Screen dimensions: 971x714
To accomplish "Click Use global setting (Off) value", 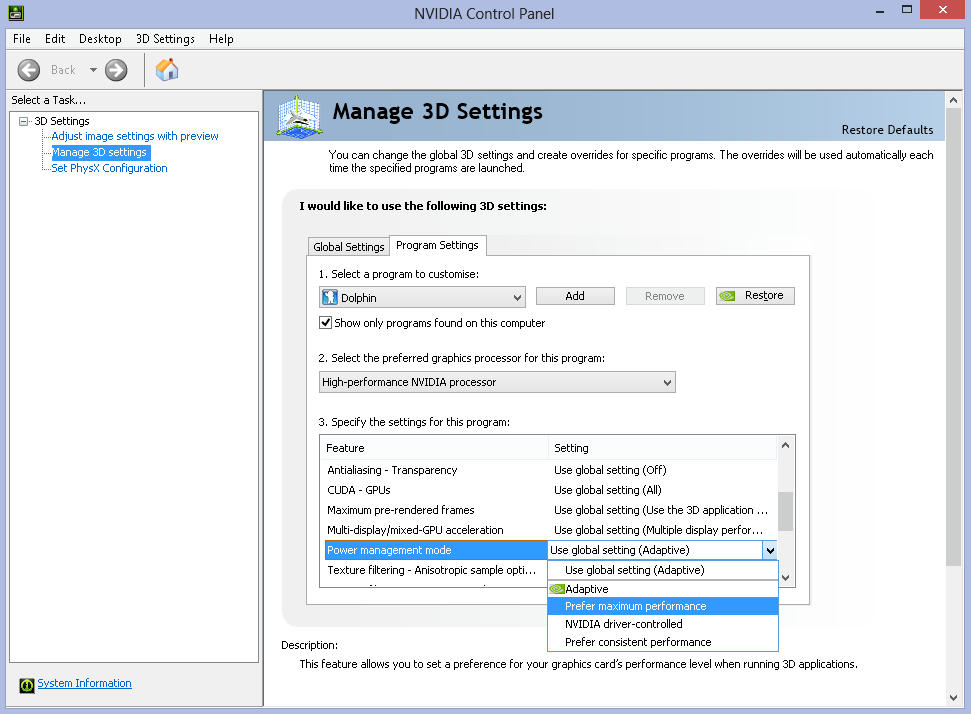I will point(610,470).
